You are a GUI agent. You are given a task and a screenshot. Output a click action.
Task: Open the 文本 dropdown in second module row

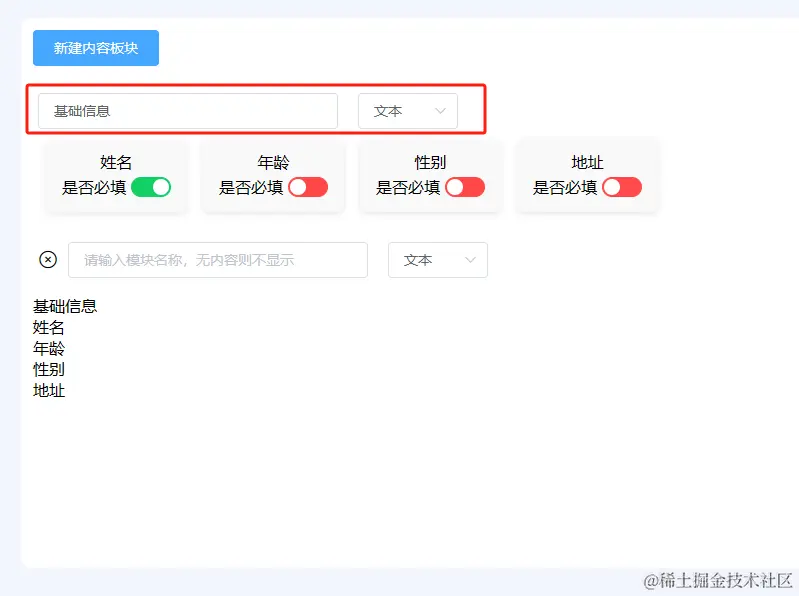(438, 260)
